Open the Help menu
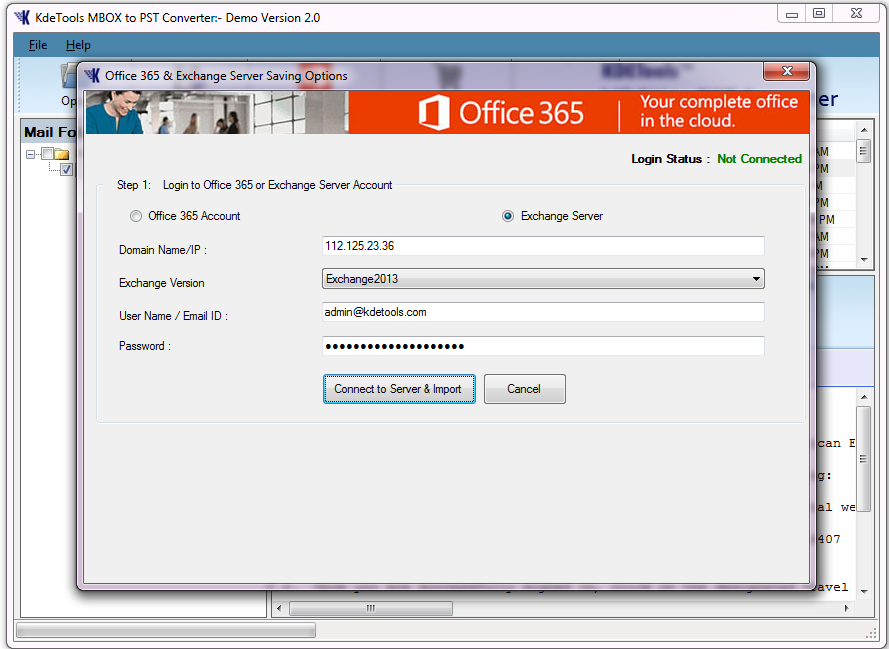This screenshot has height=649, width=889. coord(78,45)
